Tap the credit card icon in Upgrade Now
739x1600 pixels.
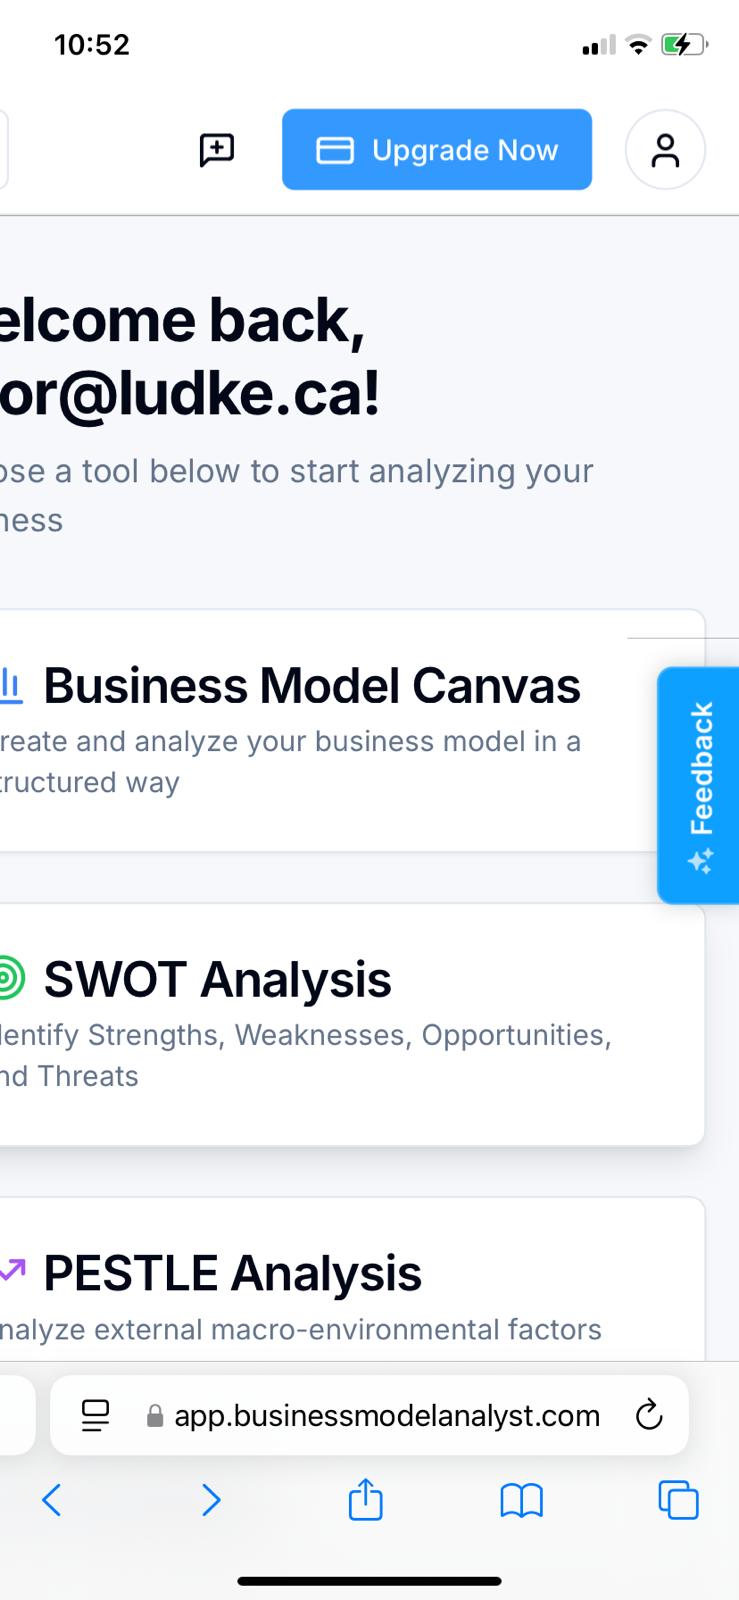(x=335, y=150)
